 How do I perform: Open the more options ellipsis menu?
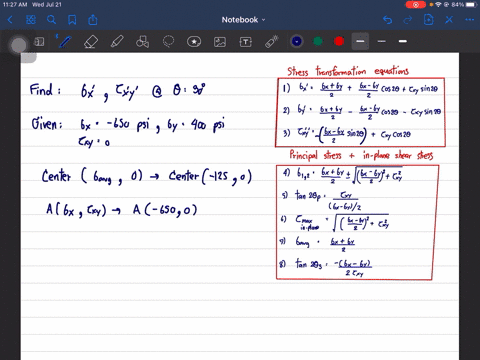pos(470,20)
